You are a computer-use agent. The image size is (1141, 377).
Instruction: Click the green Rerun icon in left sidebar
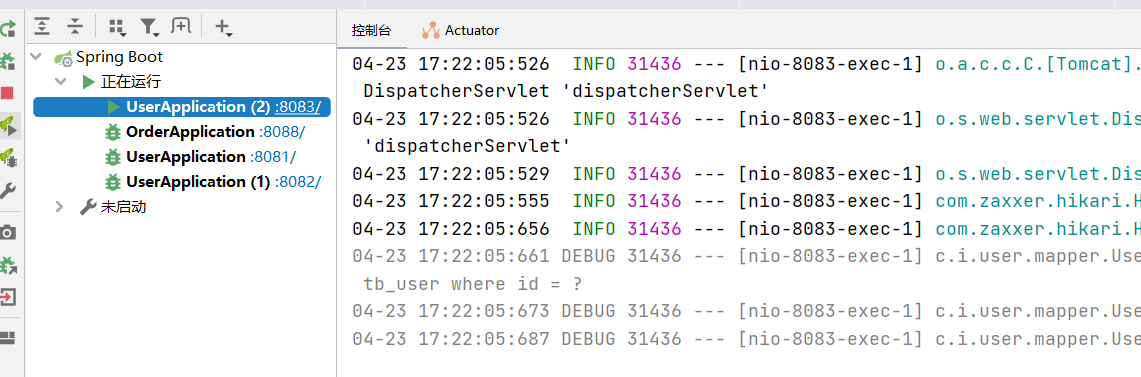tap(8, 29)
